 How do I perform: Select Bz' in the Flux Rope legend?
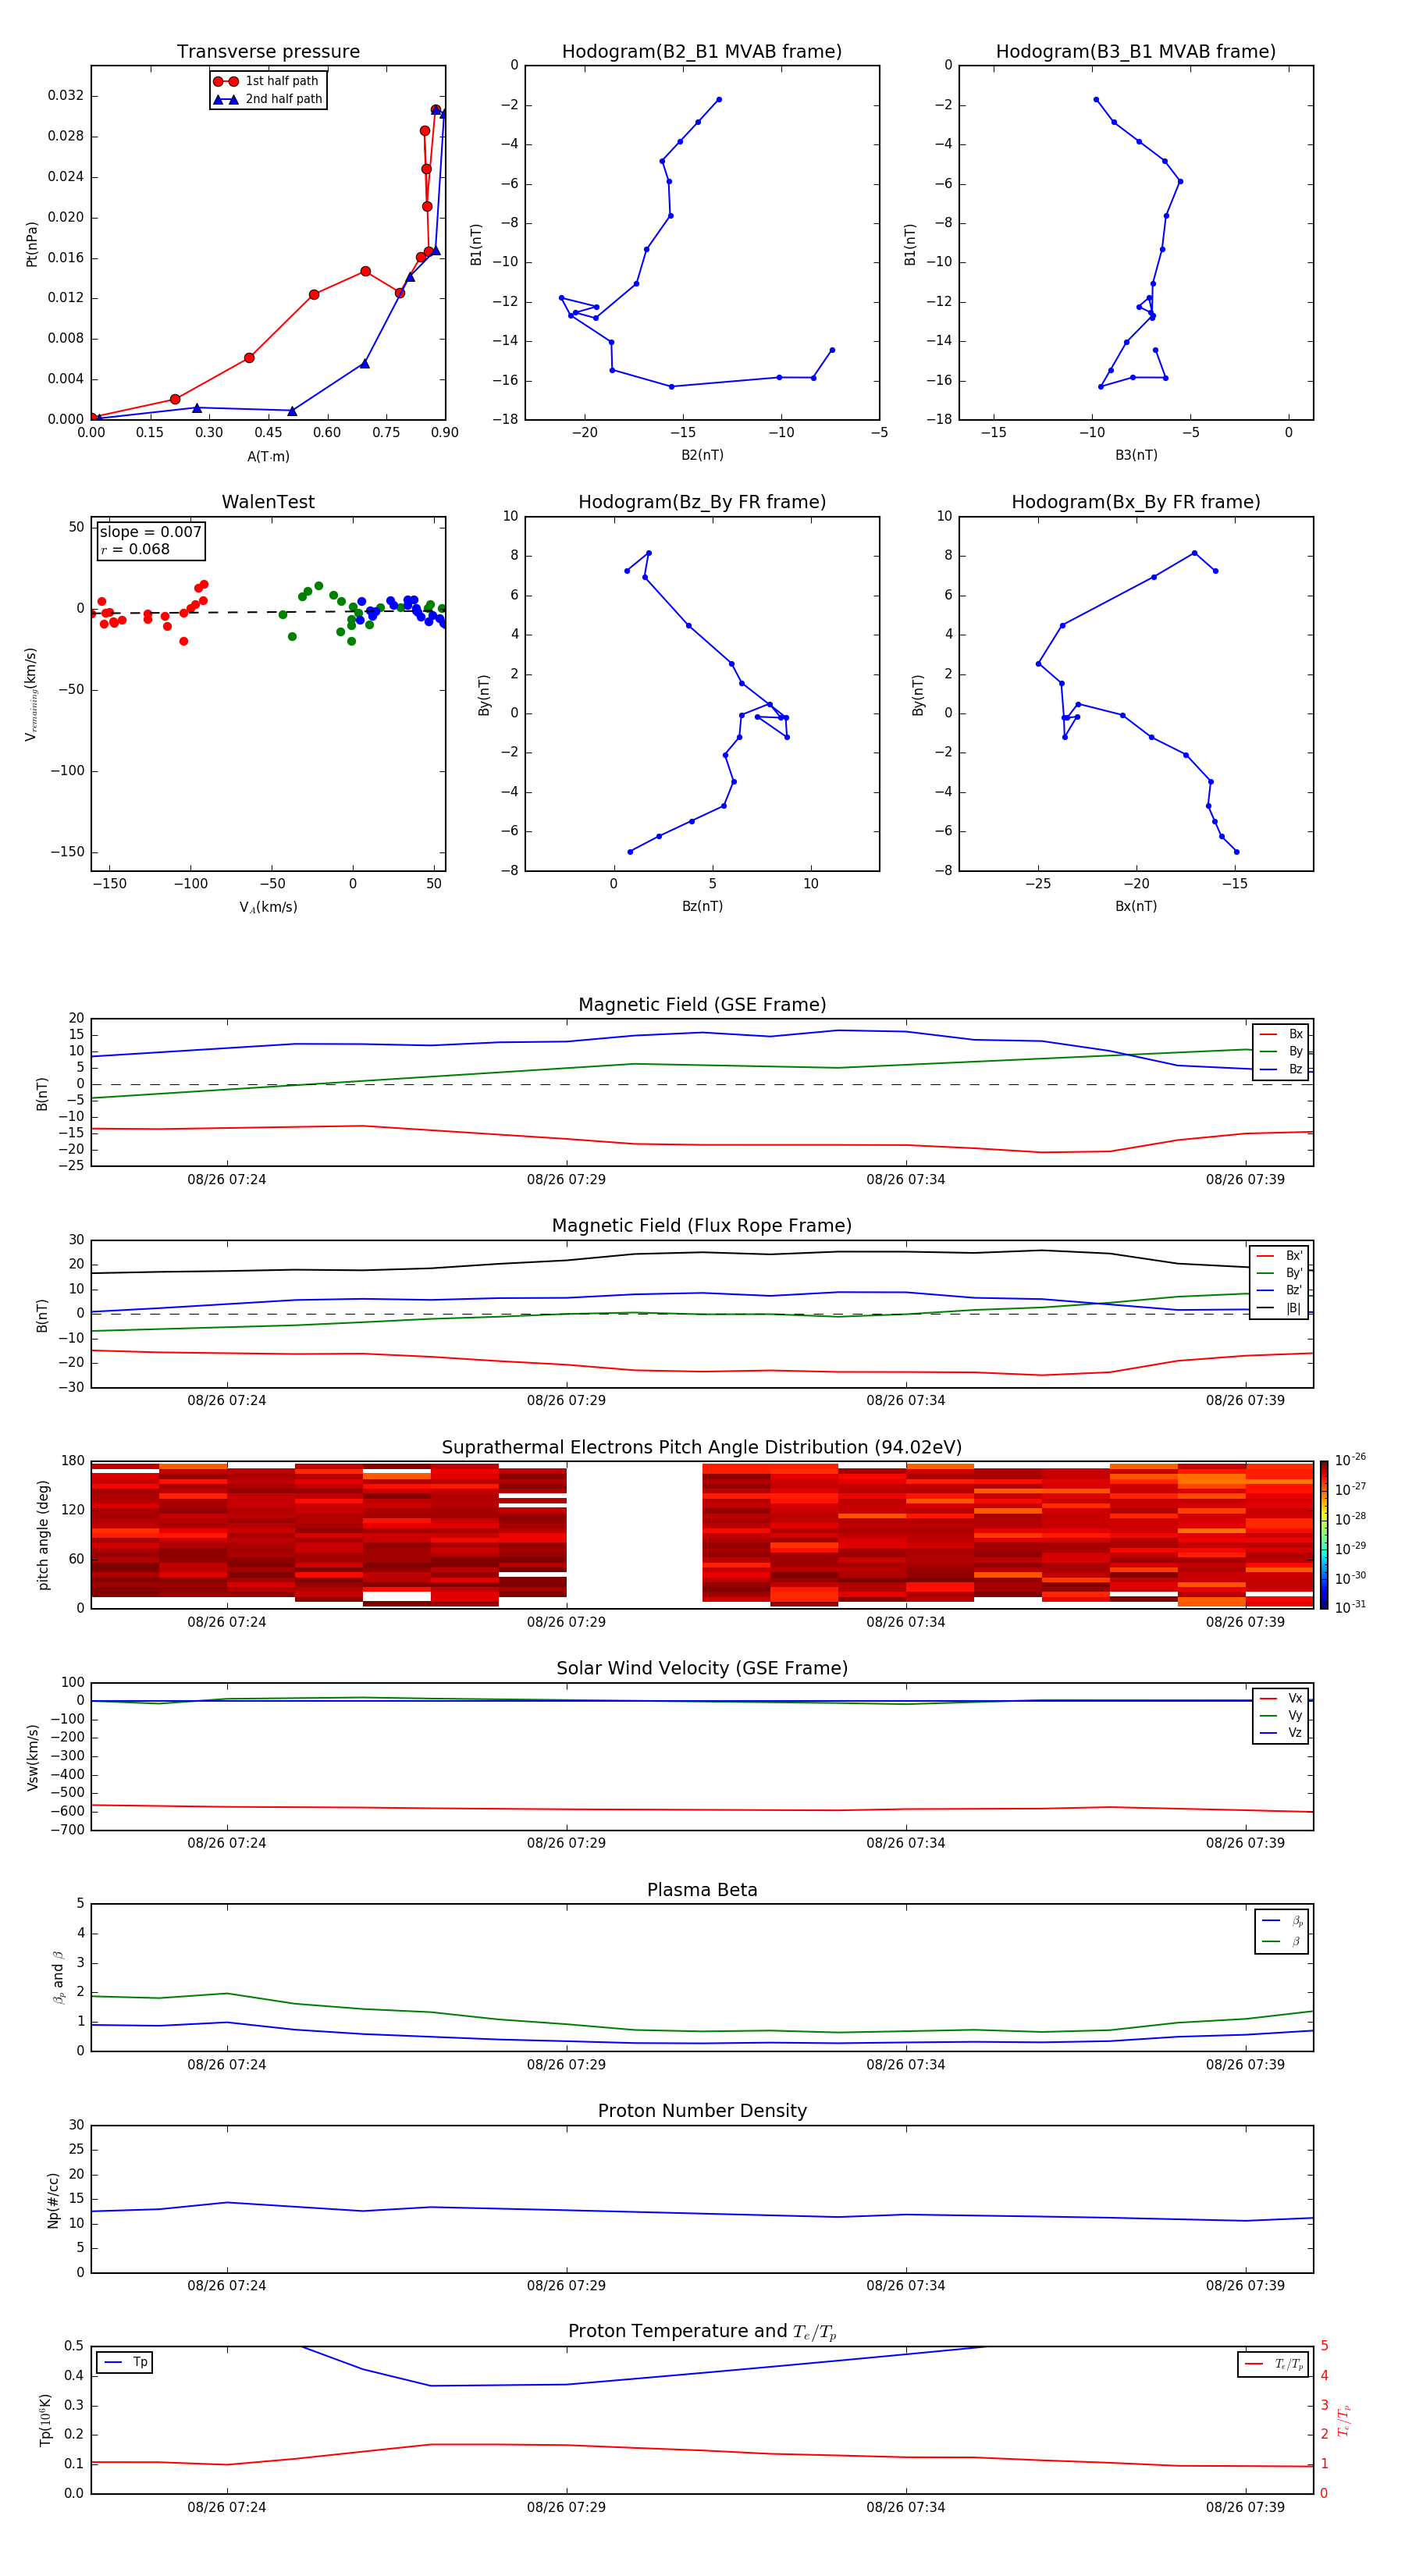(x=1279, y=1290)
